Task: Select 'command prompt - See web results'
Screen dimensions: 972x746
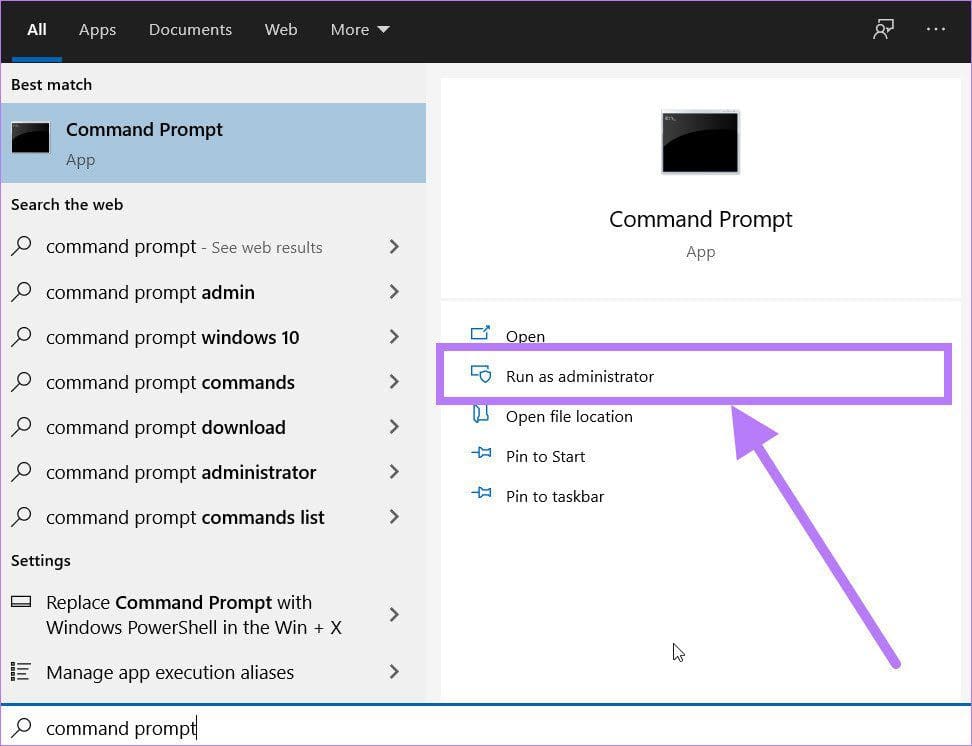Action: click(213, 247)
